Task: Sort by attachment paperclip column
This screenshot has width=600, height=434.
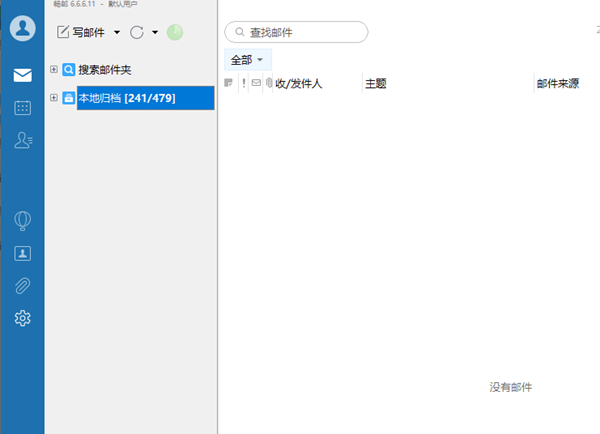Action: click(269, 83)
